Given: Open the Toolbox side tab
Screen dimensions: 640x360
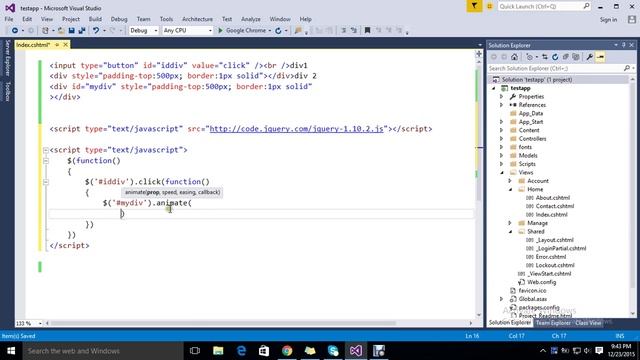Looking at the screenshot, I should (7, 91).
